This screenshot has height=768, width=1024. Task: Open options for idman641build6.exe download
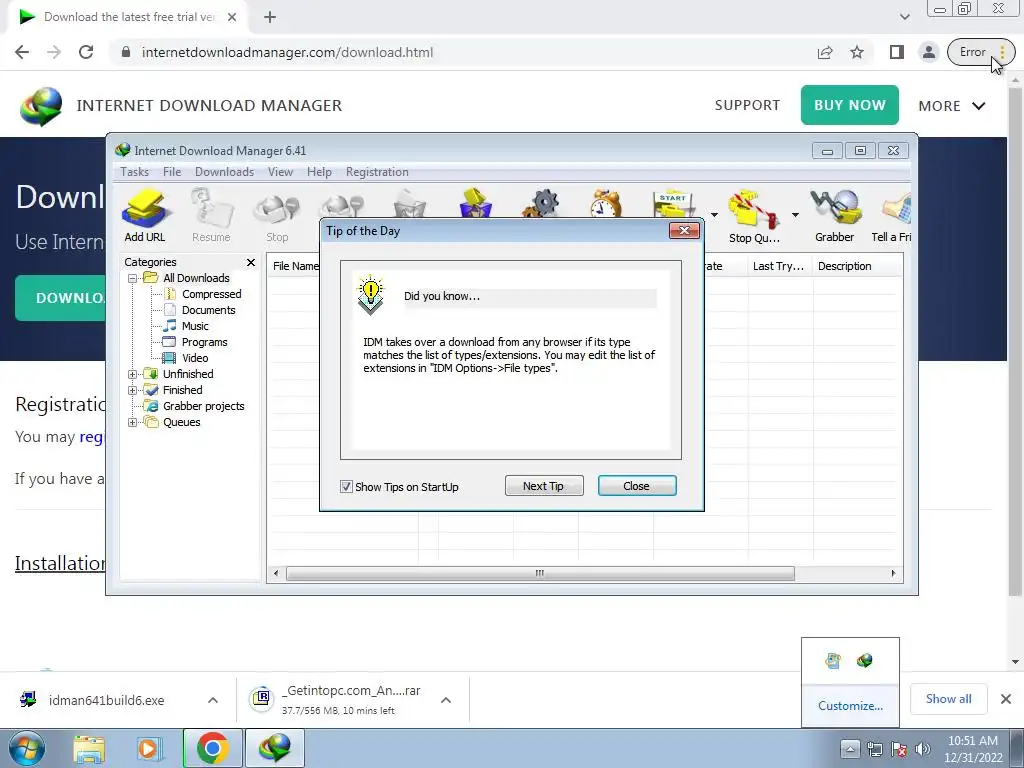click(x=213, y=700)
